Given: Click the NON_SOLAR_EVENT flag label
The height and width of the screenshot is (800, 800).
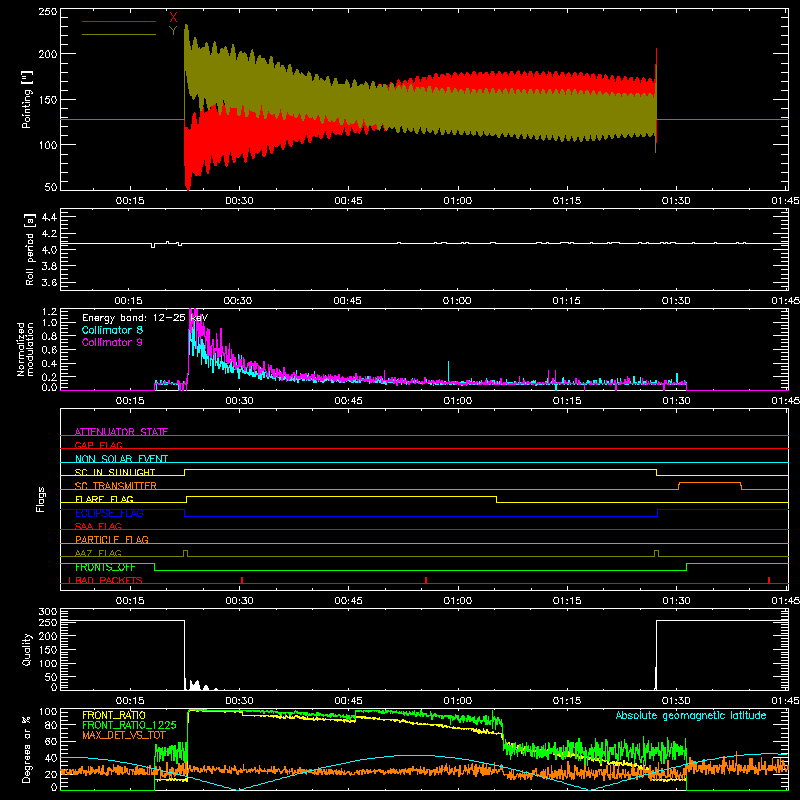Looking at the screenshot, I should [121, 459].
